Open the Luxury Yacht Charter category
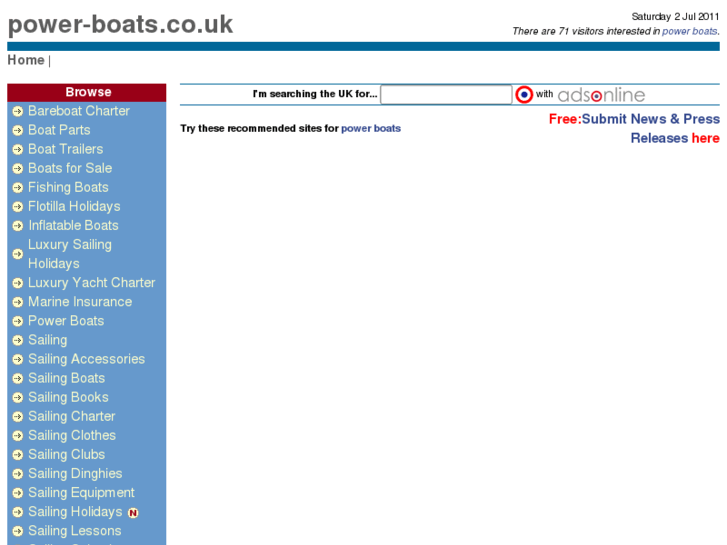Screen dimensions: 727x545 [92, 282]
